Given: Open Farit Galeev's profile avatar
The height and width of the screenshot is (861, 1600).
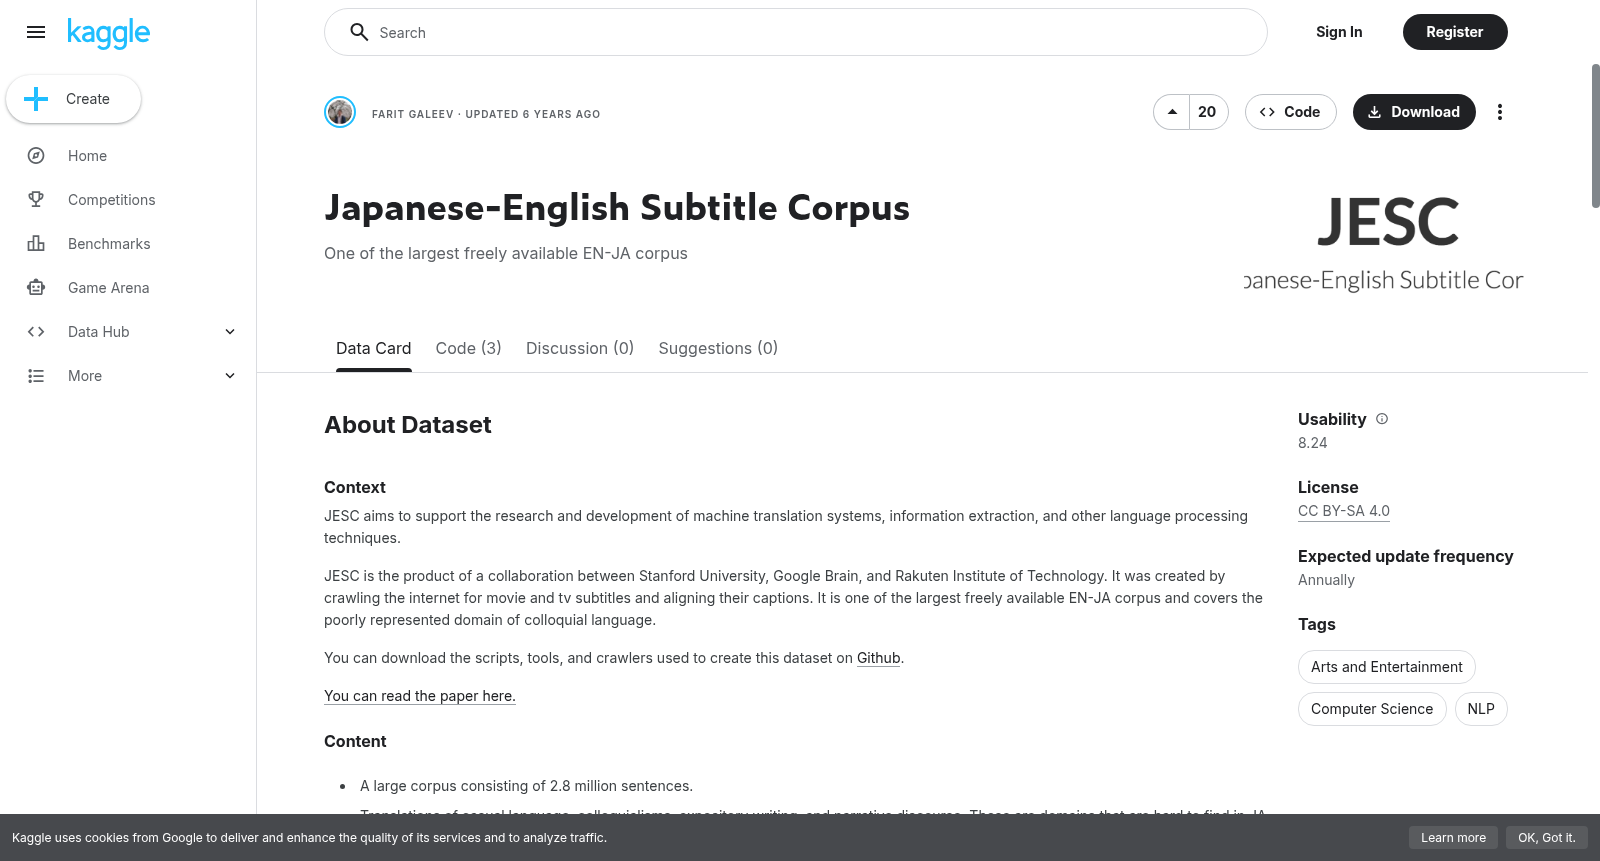Looking at the screenshot, I should coord(340,112).
